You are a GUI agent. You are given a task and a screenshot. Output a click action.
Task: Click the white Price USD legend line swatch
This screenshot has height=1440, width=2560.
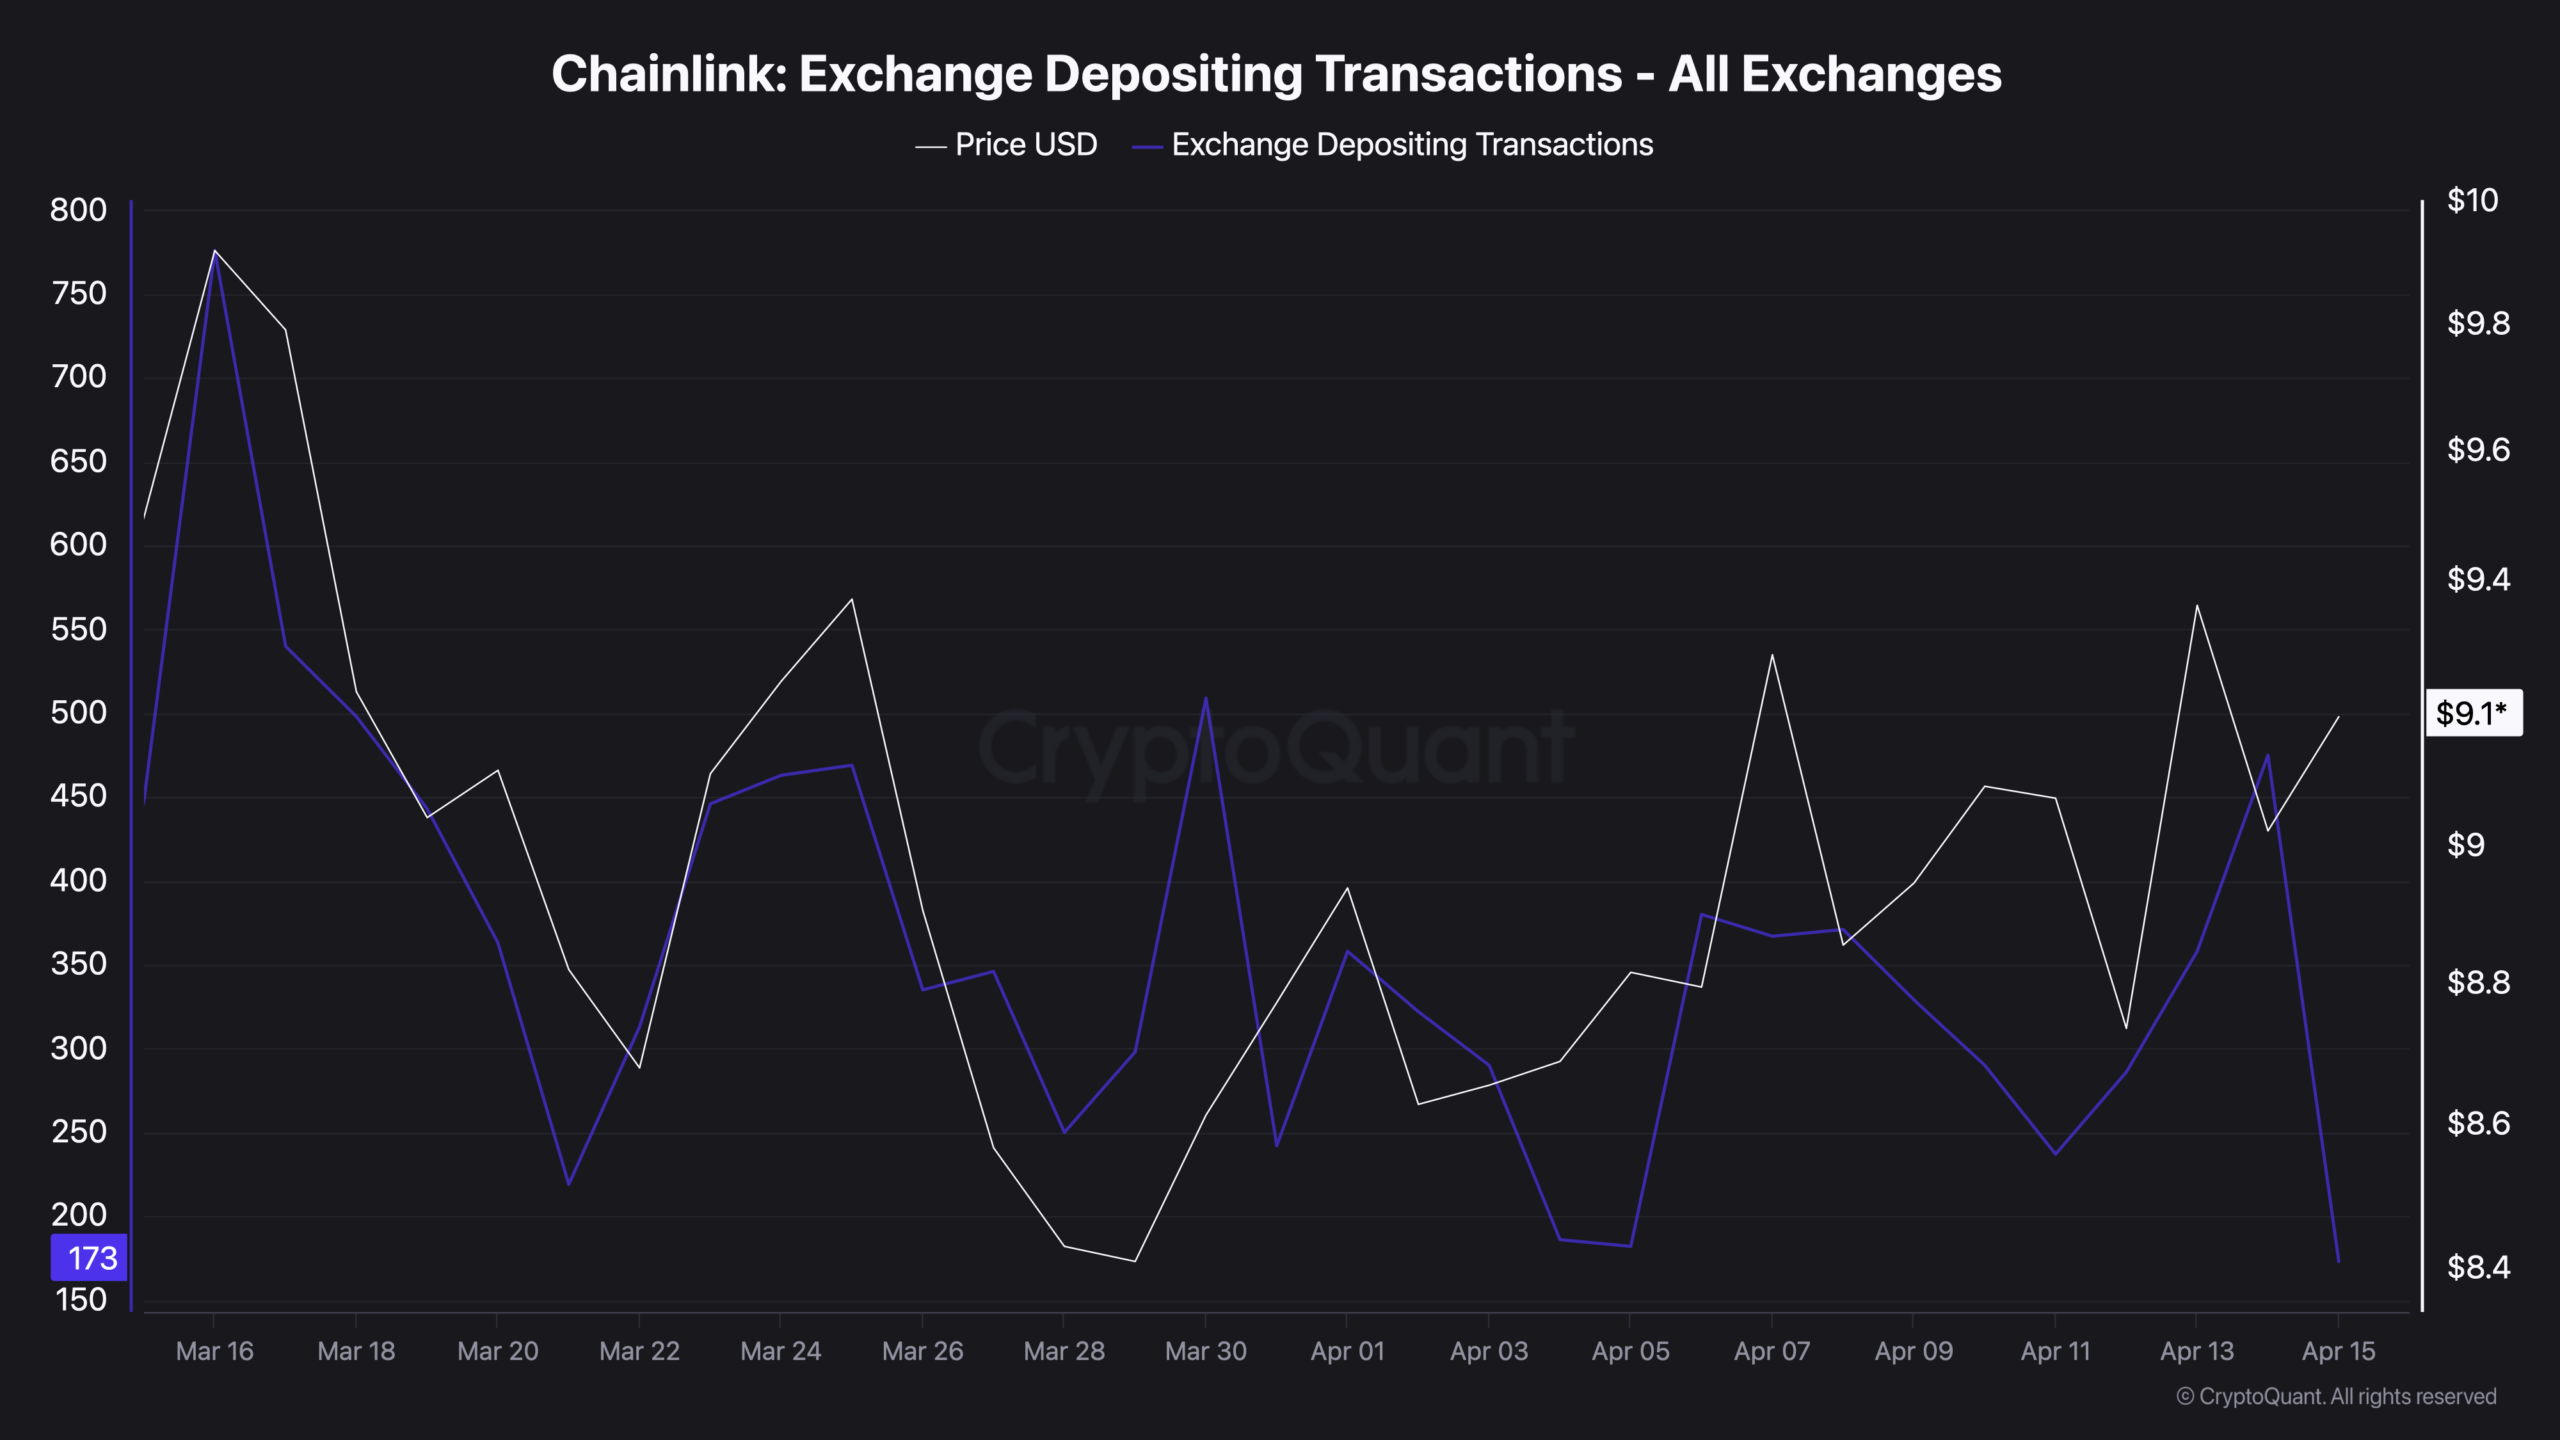pos(930,147)
